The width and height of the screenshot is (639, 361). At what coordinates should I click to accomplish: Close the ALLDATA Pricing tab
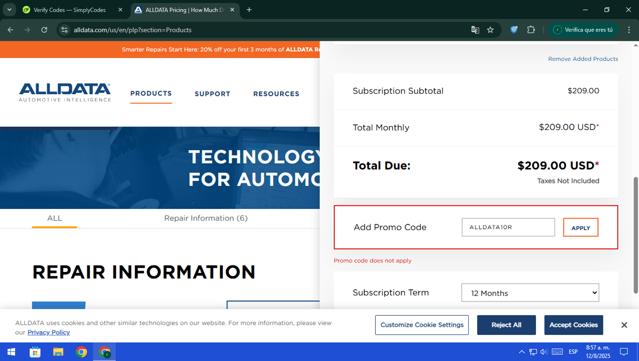[x=232, y=10]
